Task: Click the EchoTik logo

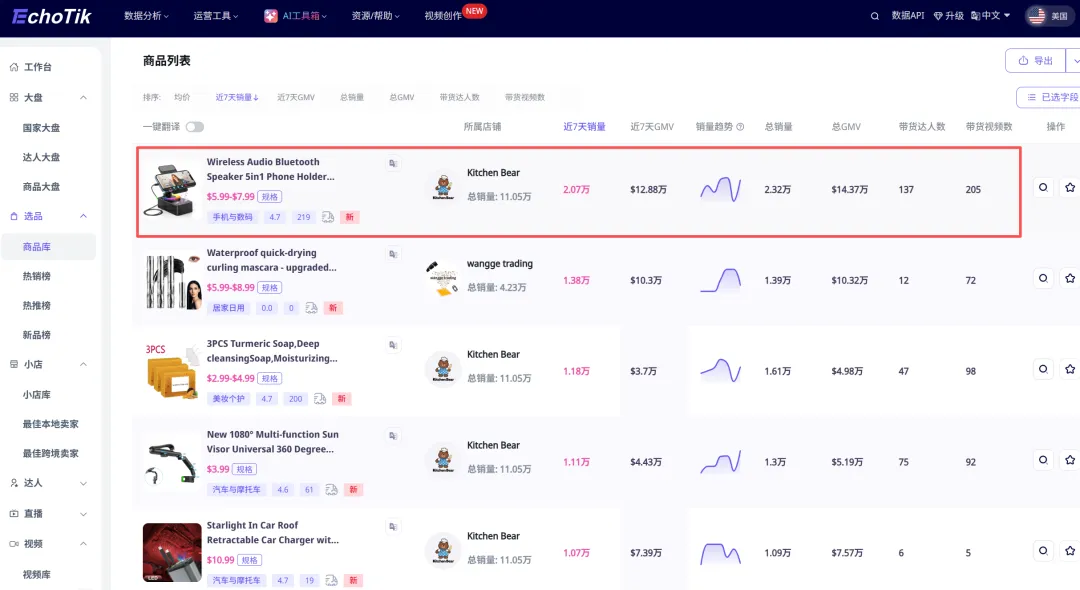Action: (52, 16)
